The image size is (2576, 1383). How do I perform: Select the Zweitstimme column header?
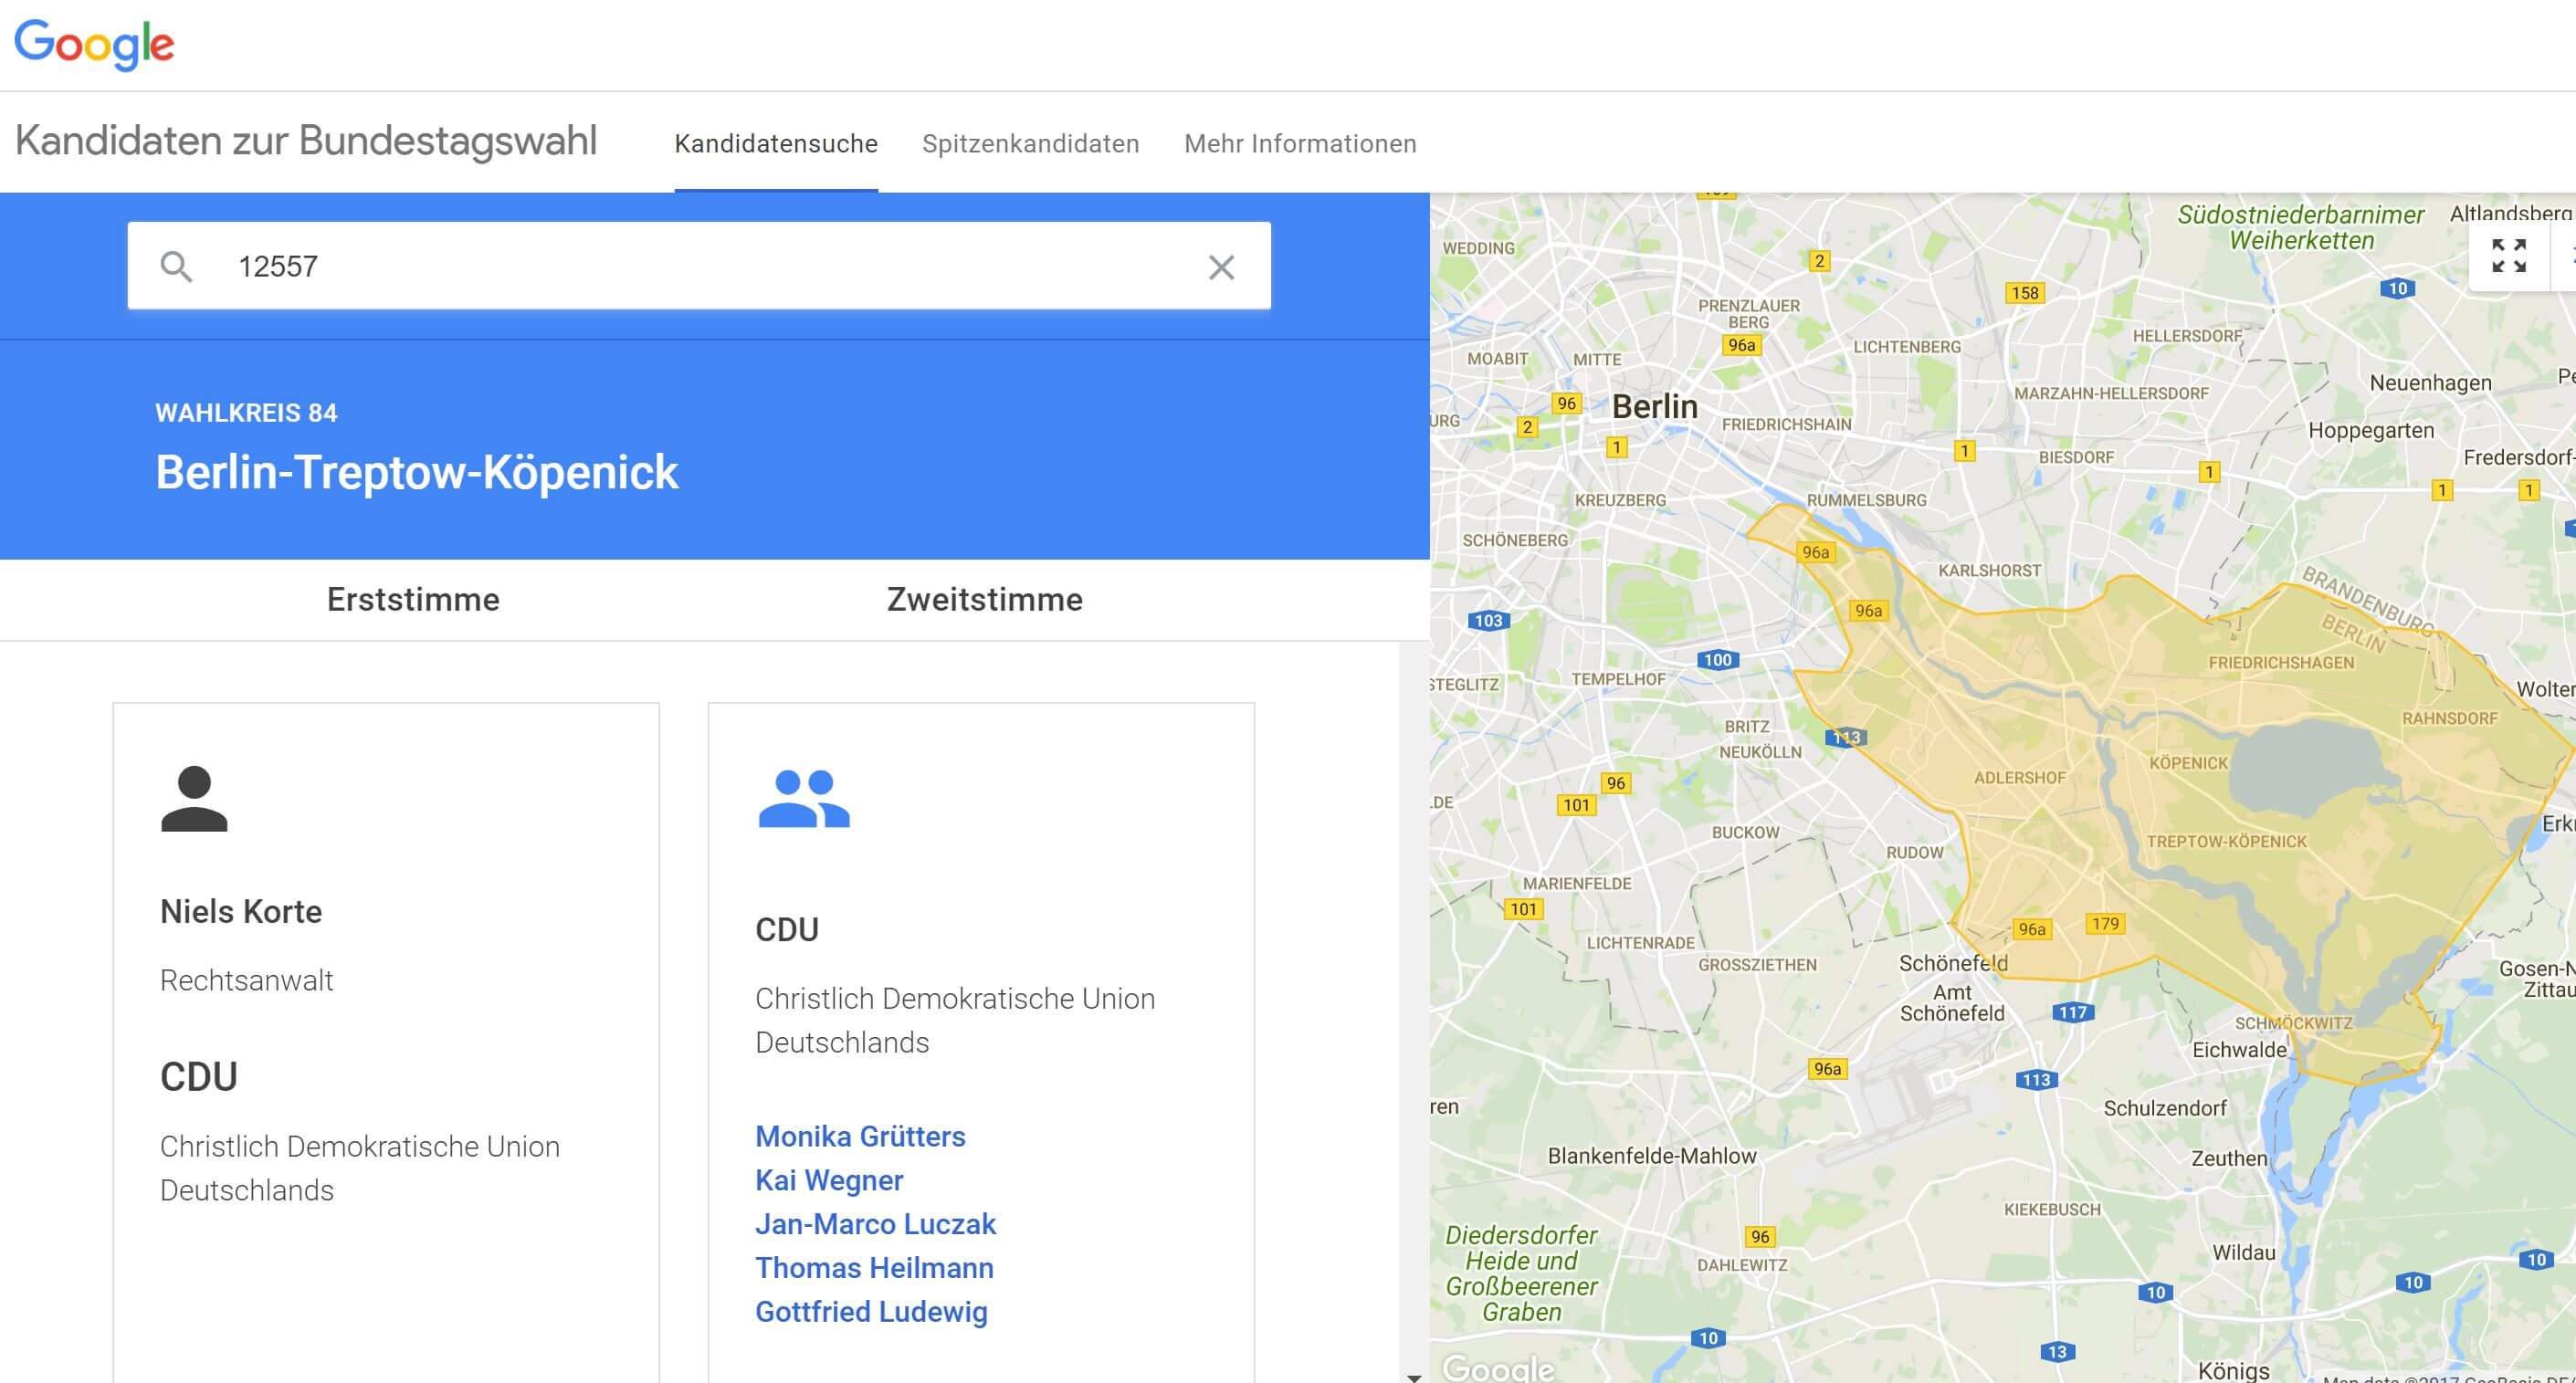[984, 599]
